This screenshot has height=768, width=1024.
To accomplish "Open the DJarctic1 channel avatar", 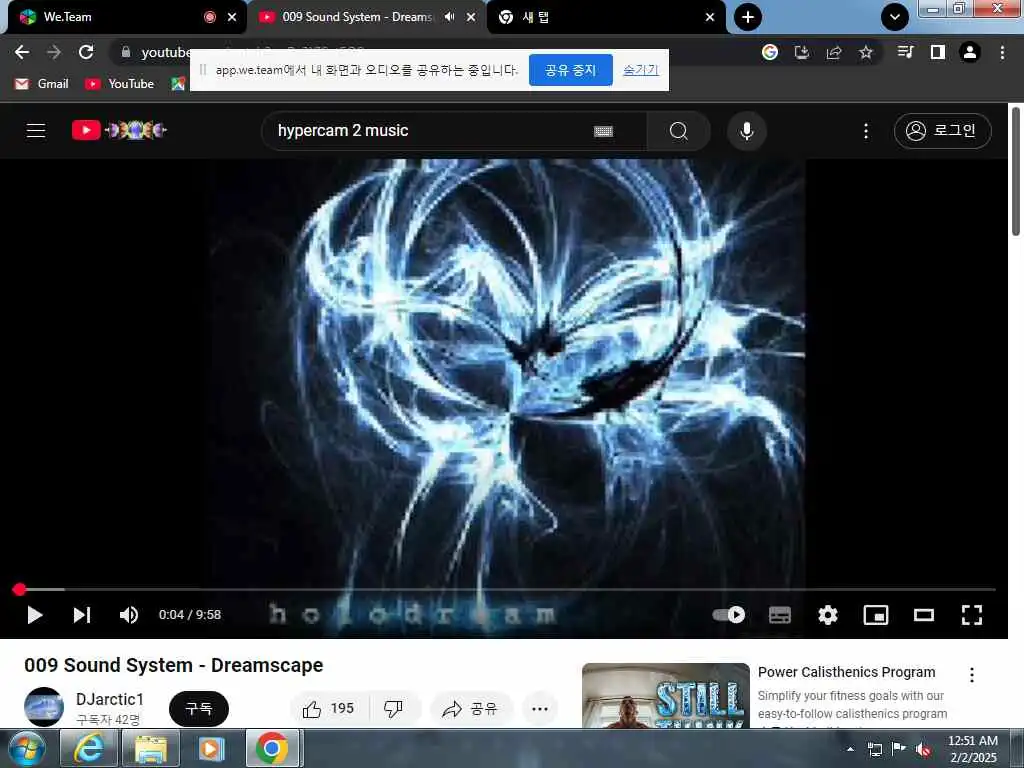I will [44, 707].
